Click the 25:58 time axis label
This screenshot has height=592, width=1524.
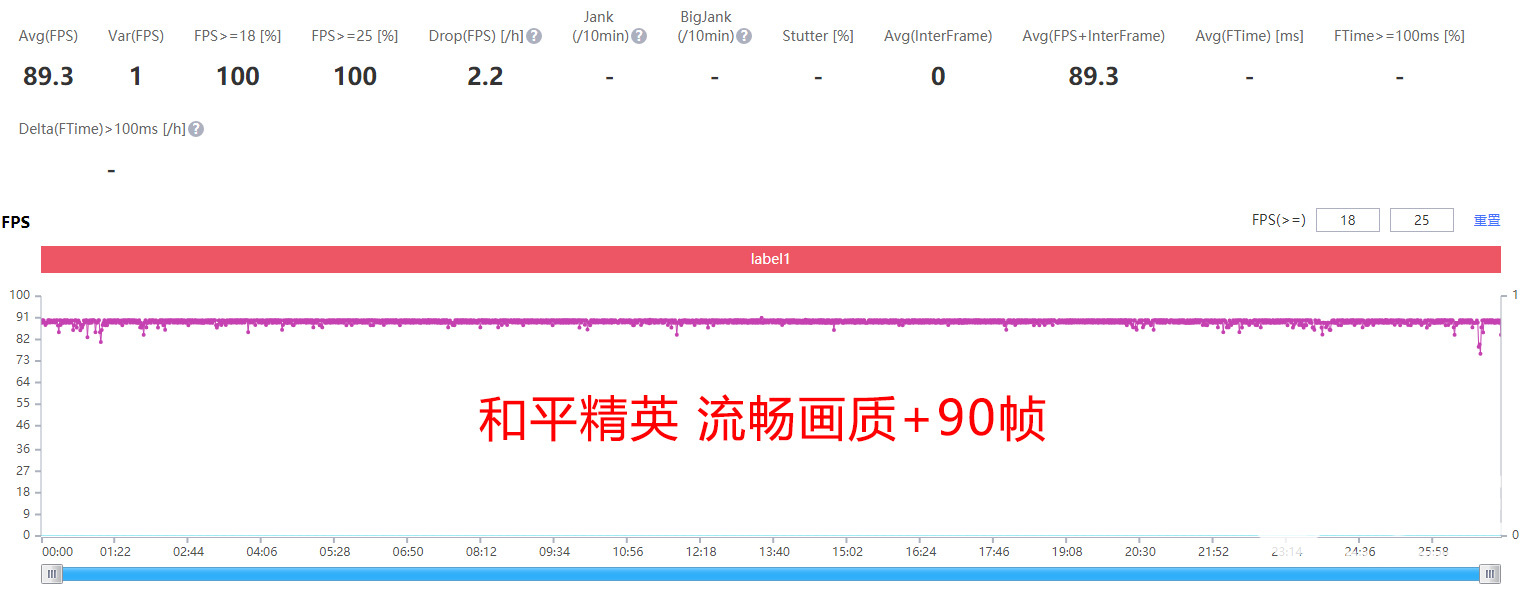coord(1433,552)
